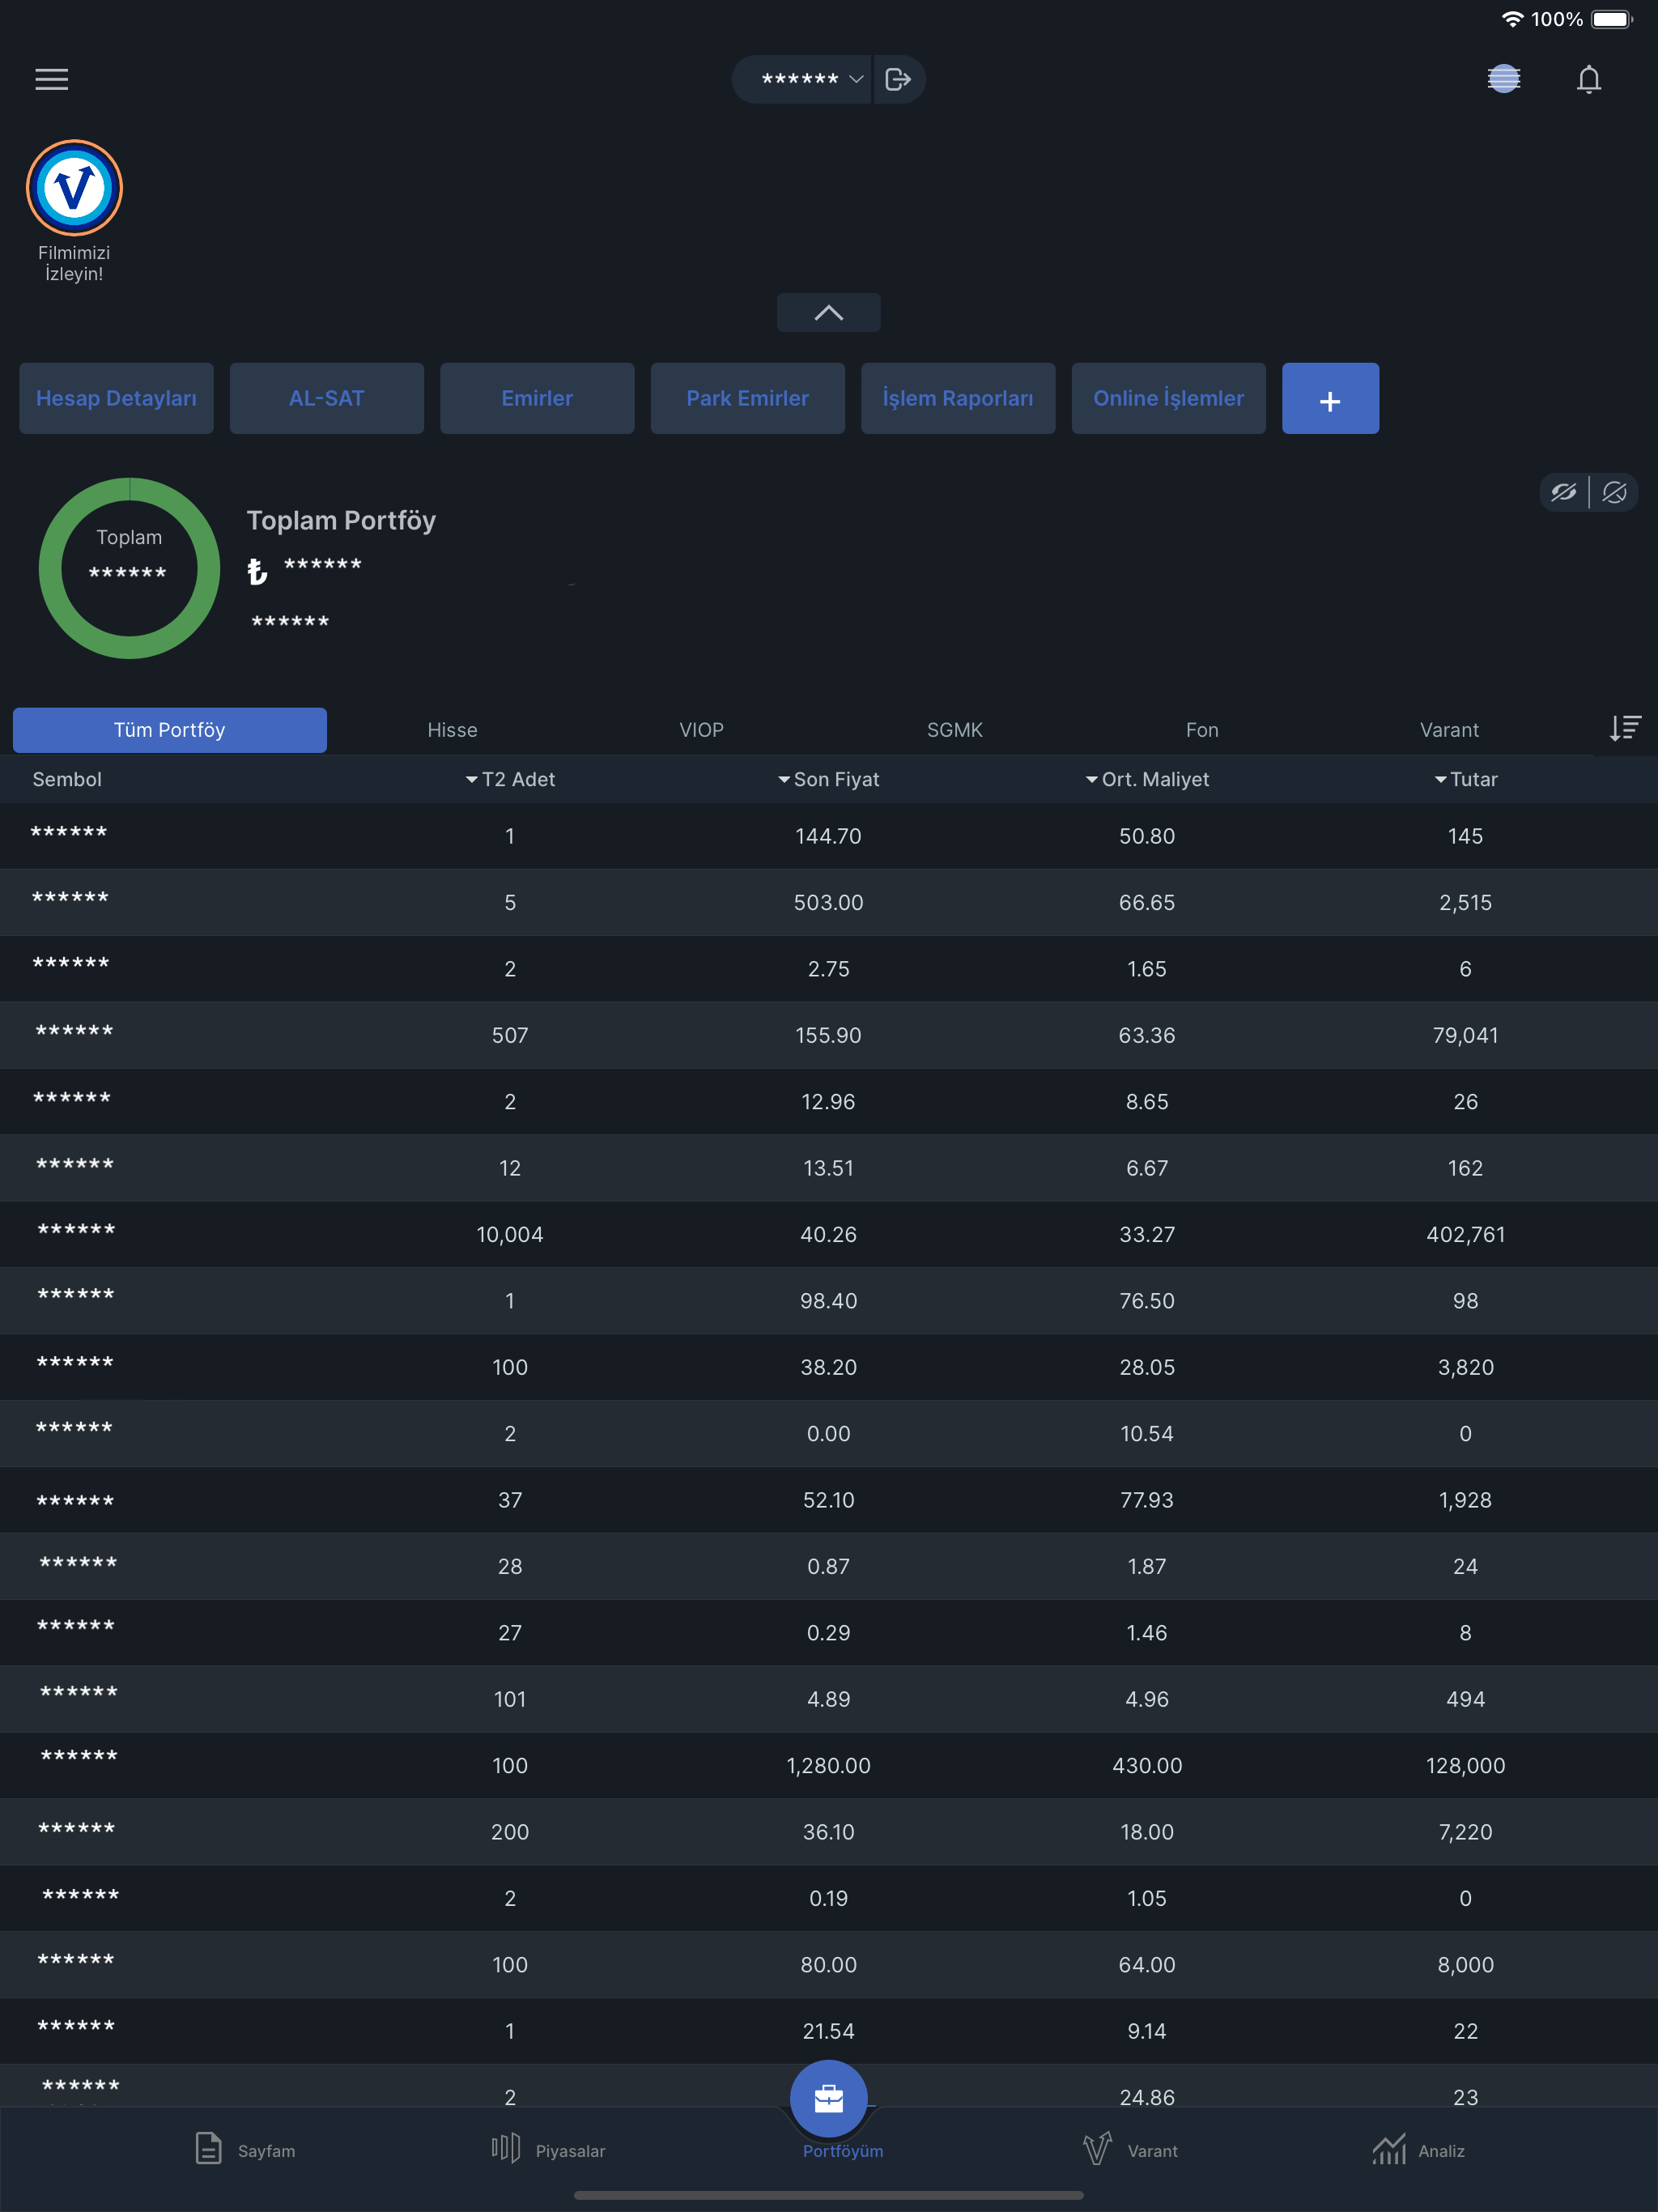Open Analiz chart icon

1389,2148
